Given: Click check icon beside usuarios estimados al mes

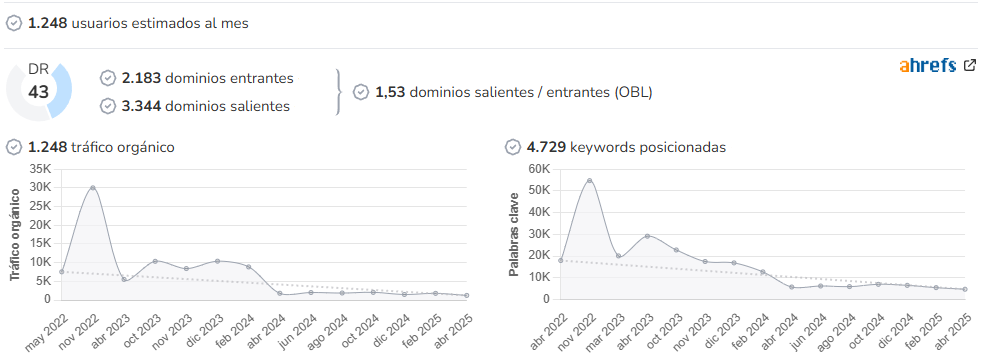Looking at the screenshot, I should pyautogui.click(x=14, y=23).
